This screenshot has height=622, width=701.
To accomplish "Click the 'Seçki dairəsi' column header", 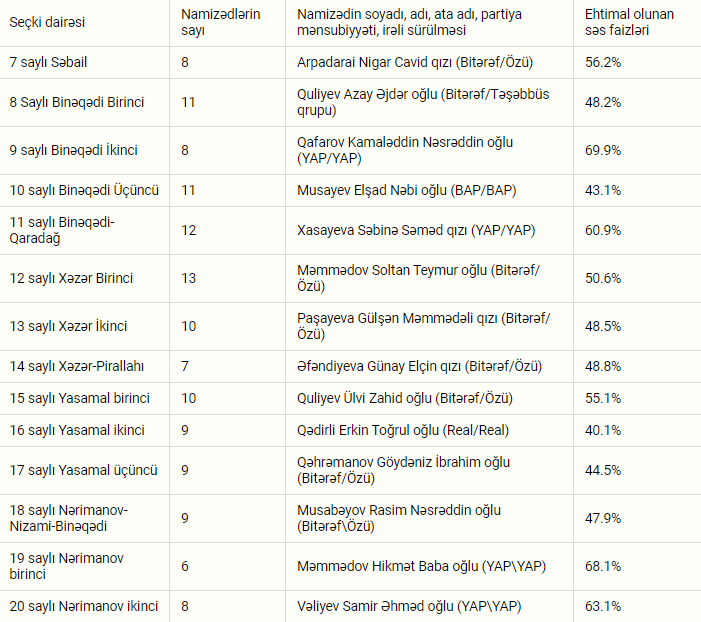I will click(47, 22).
